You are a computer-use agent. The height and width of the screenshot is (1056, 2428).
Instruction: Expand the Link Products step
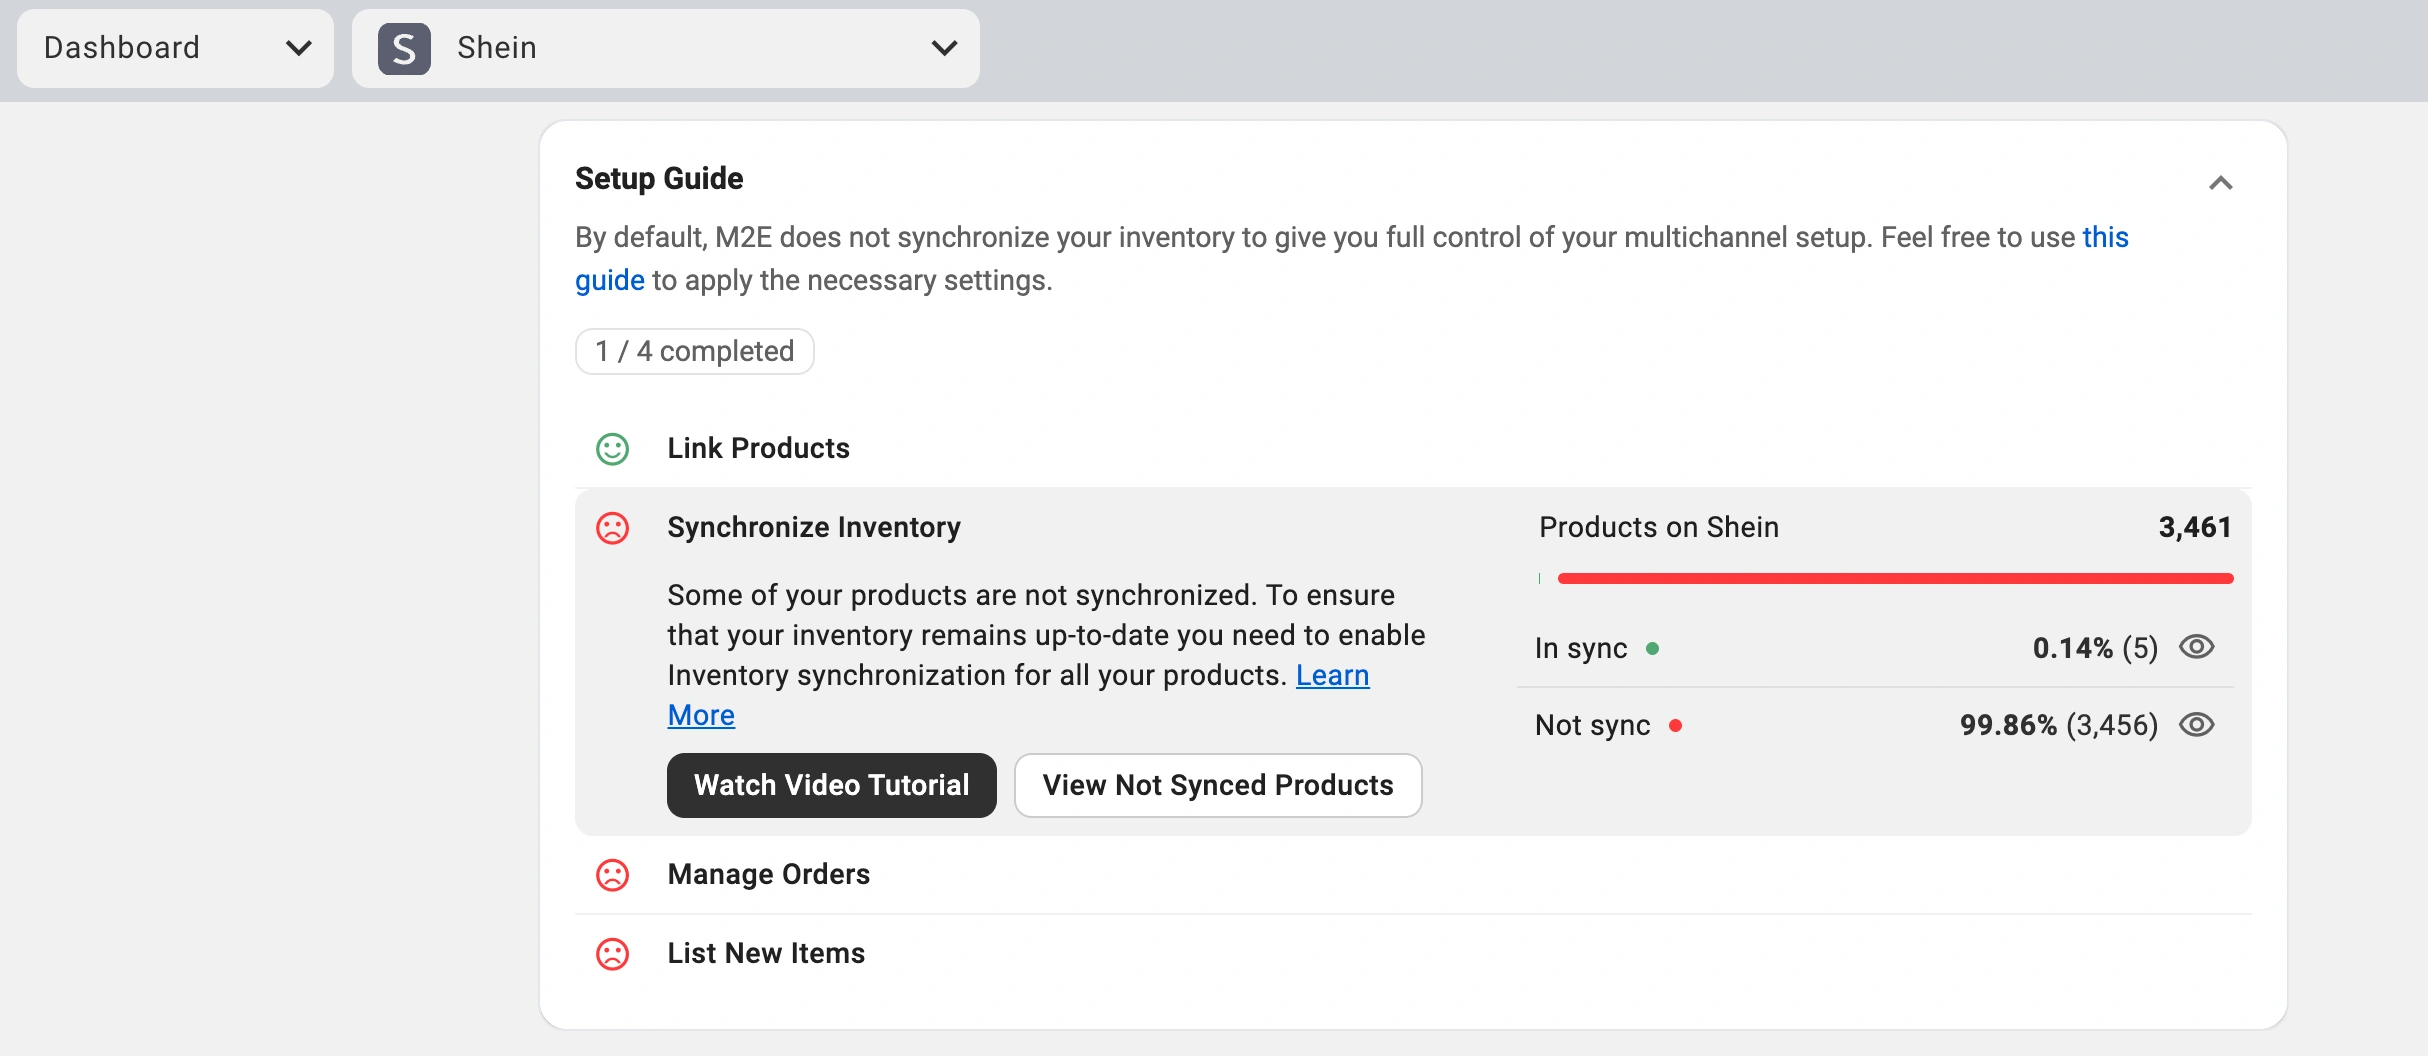(758, 448)
